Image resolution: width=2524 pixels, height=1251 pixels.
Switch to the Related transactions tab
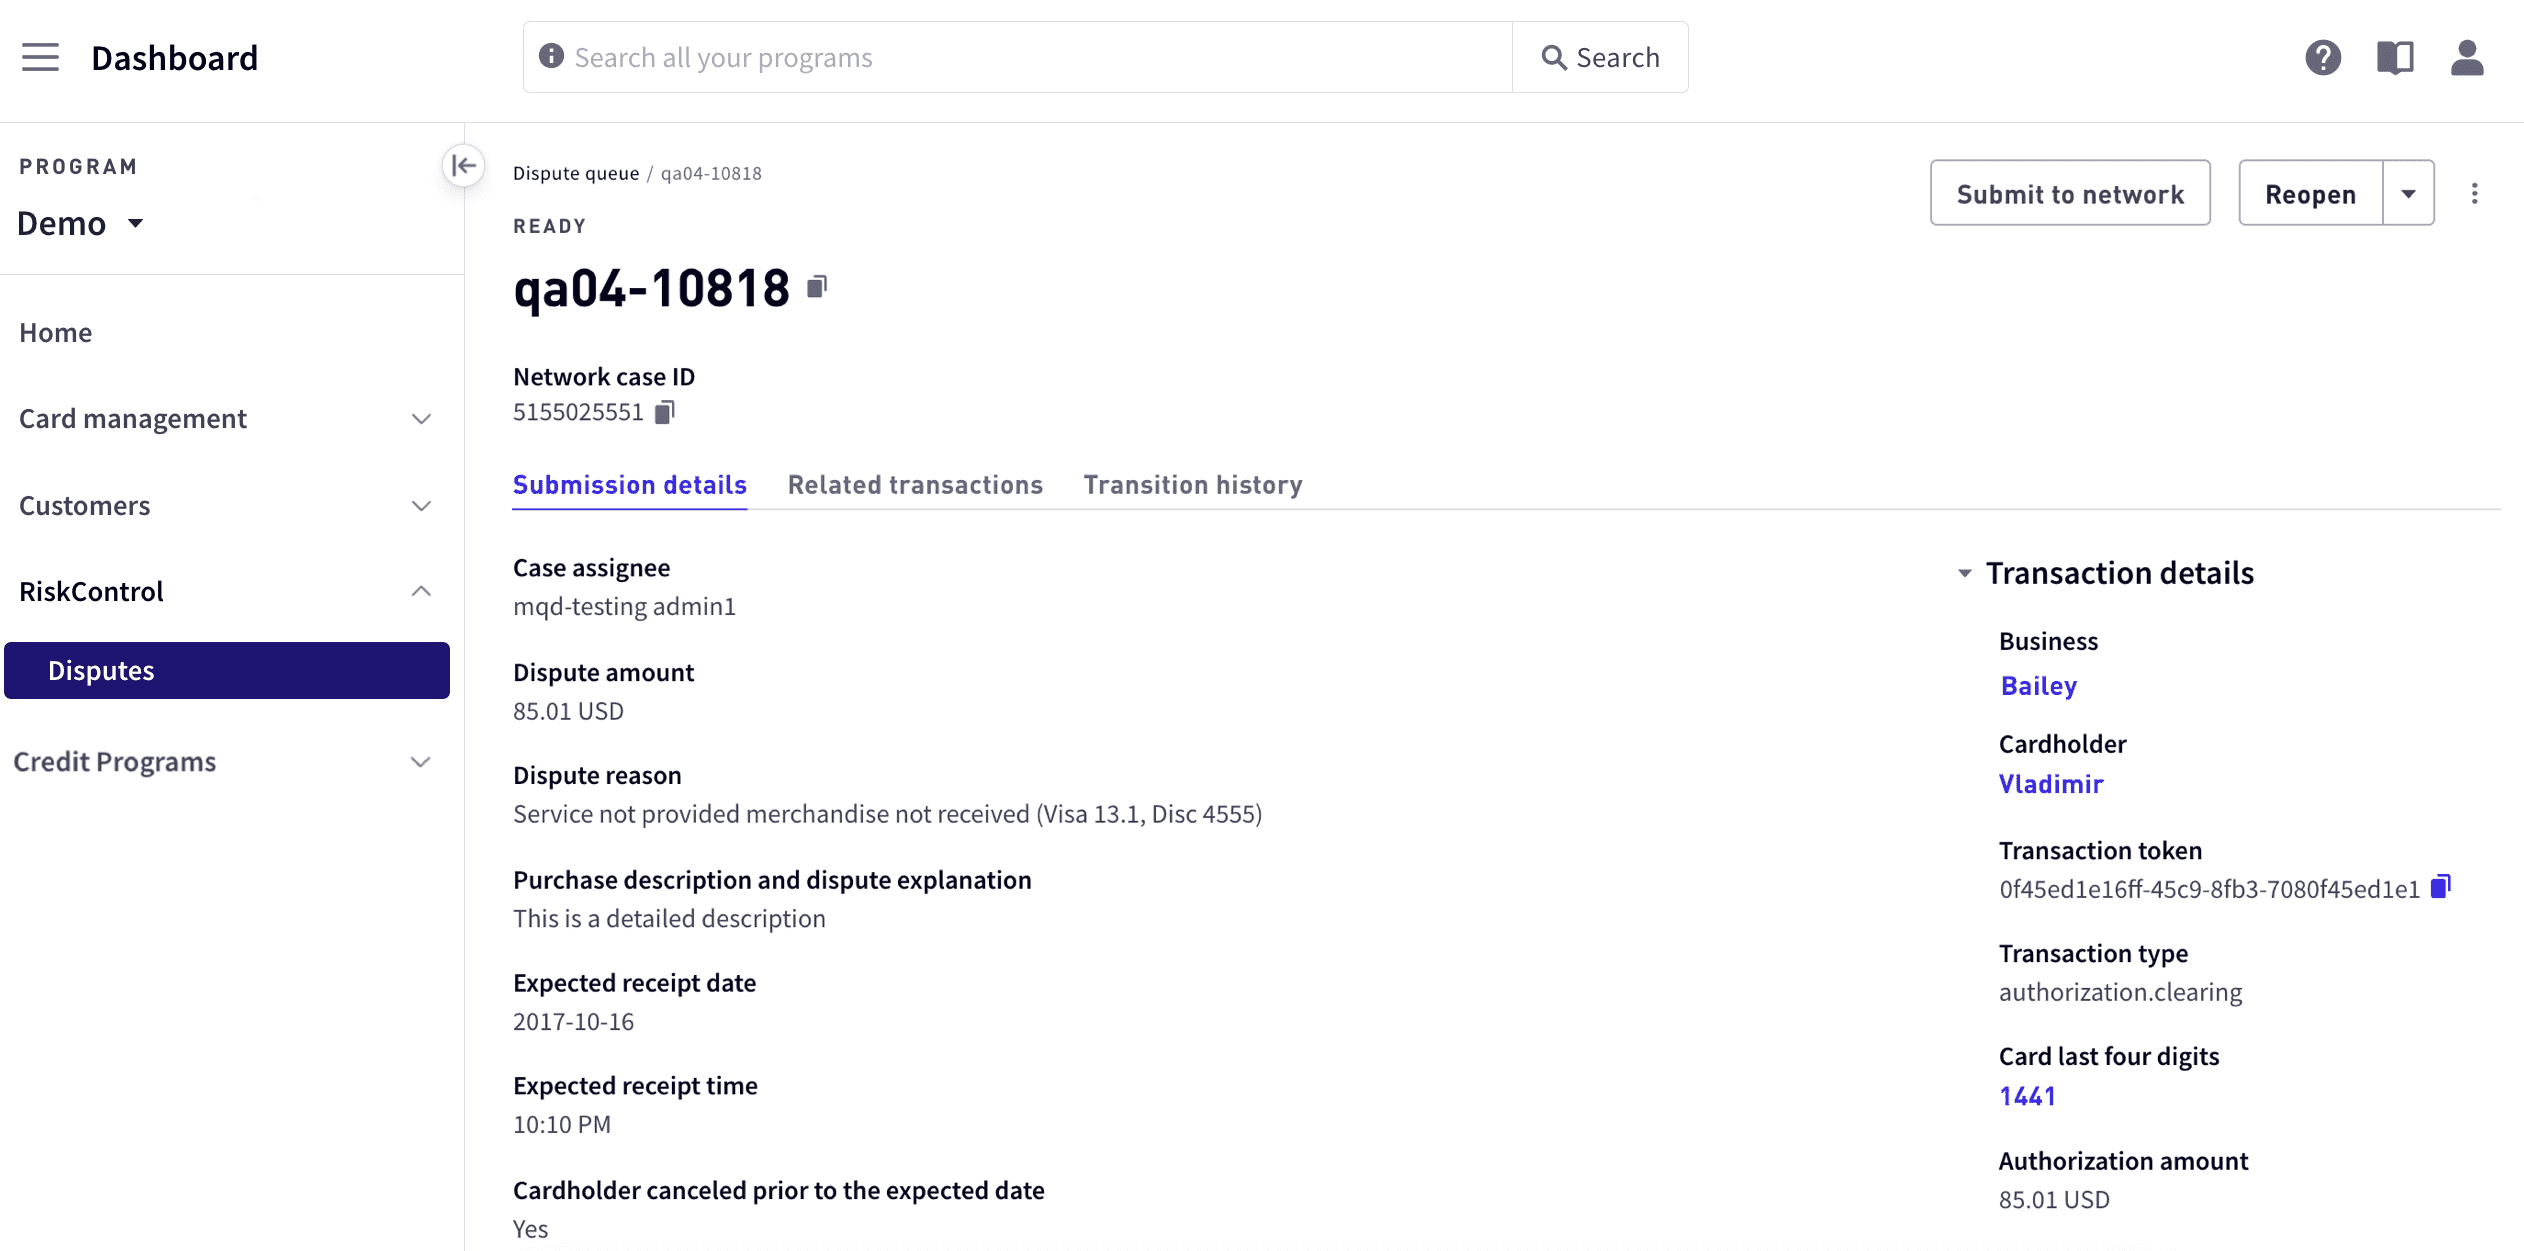pos(915,485)
